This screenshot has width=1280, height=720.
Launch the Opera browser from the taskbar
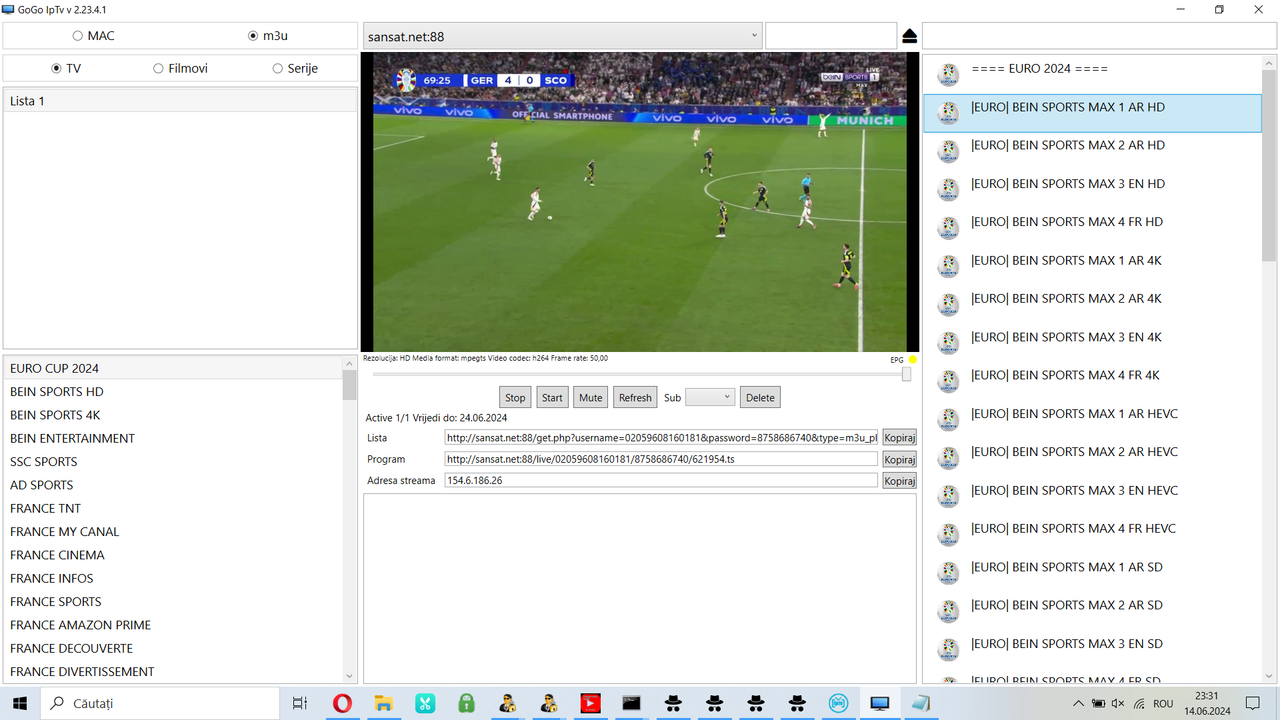[342, 703]
